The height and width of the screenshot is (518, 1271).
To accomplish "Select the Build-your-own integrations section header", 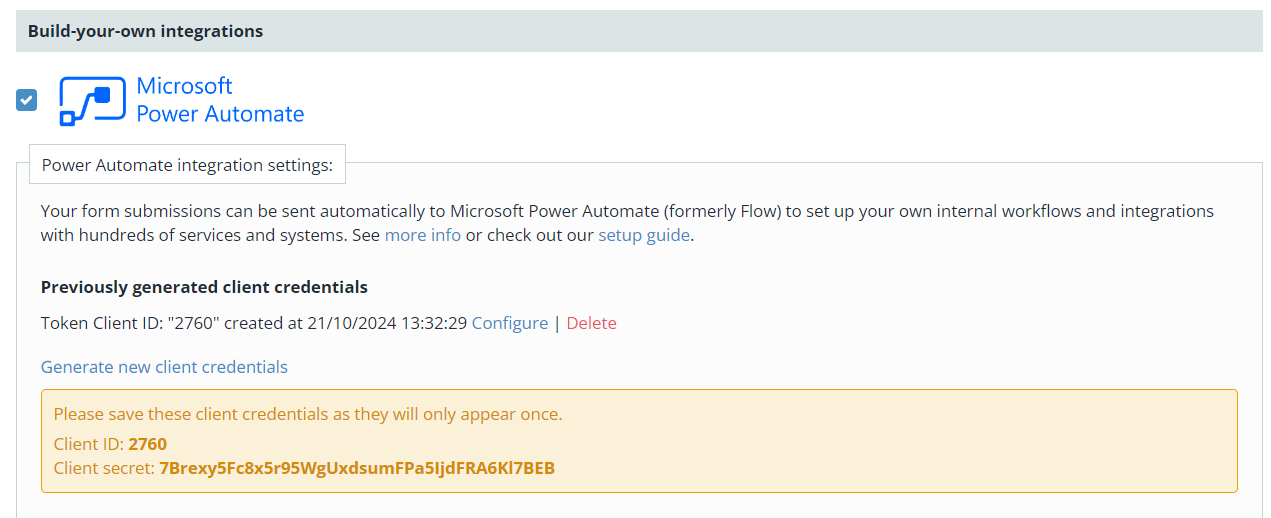I will tap(639, 31).
